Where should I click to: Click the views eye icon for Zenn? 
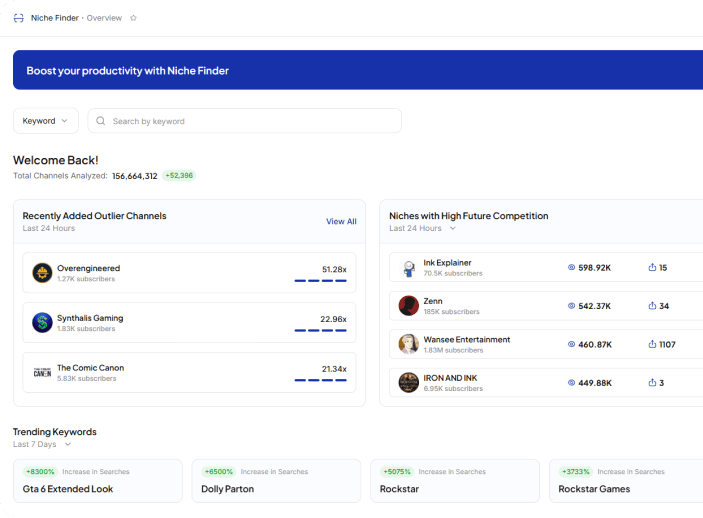click(571, 306)
